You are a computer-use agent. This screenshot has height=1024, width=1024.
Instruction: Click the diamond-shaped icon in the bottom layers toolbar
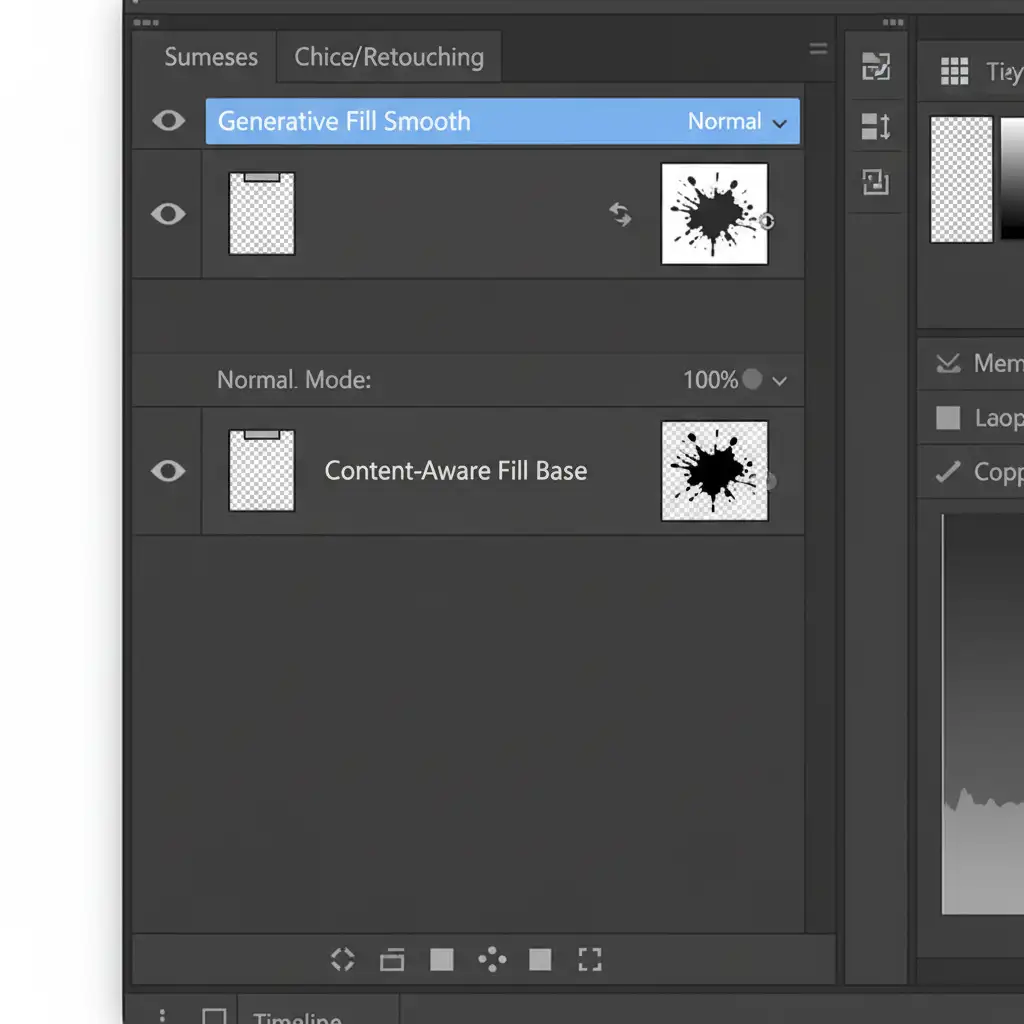point(342,960)
